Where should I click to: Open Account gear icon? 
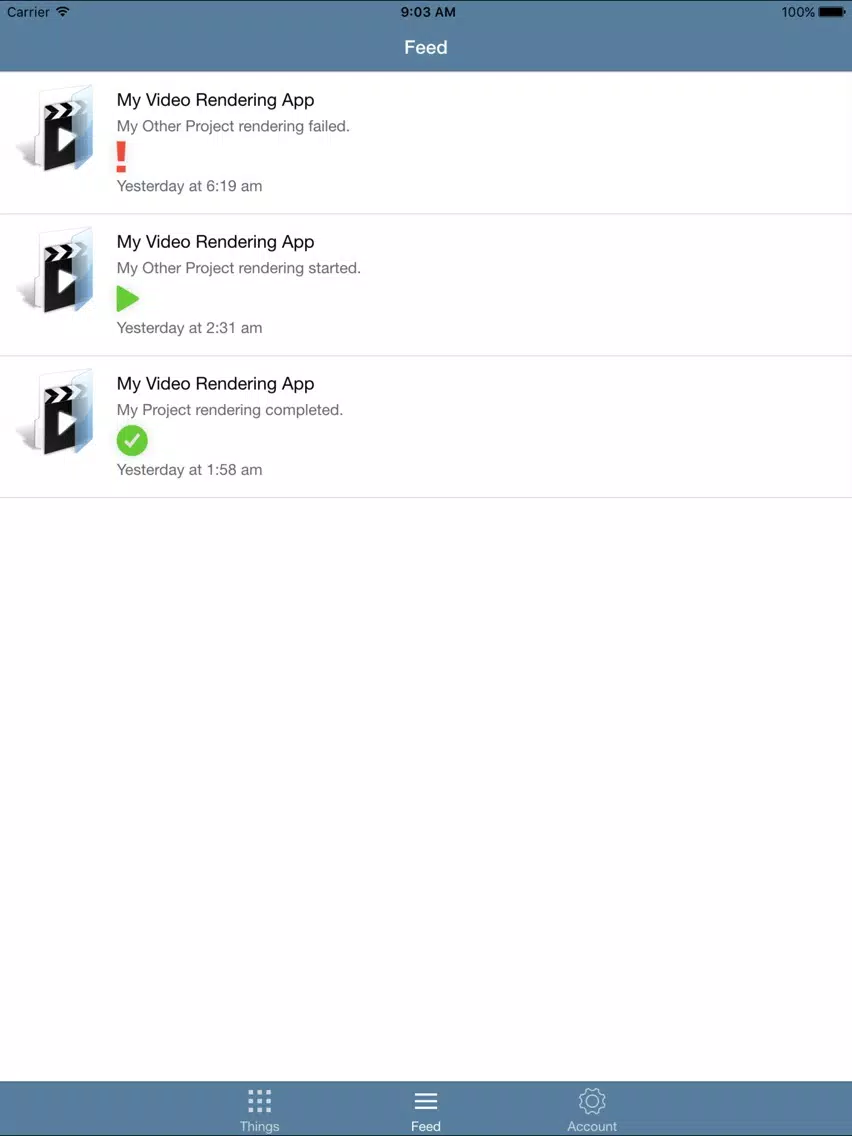pos(592,1101)
